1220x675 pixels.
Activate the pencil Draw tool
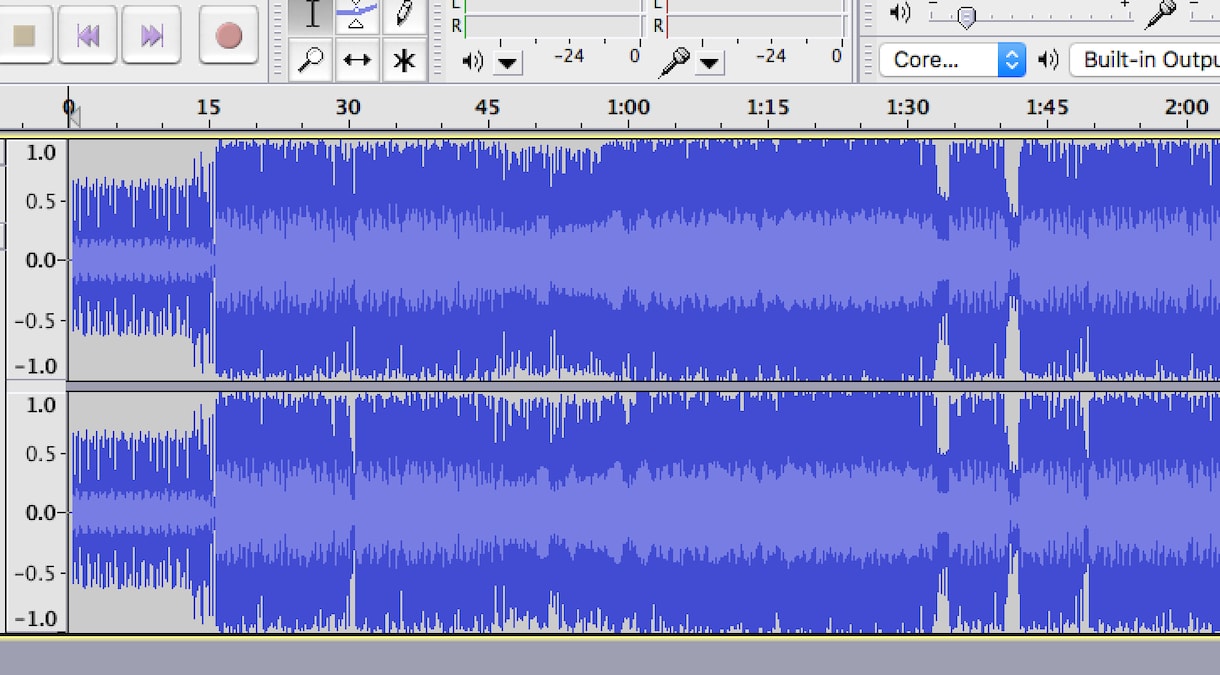click(404, 14)
